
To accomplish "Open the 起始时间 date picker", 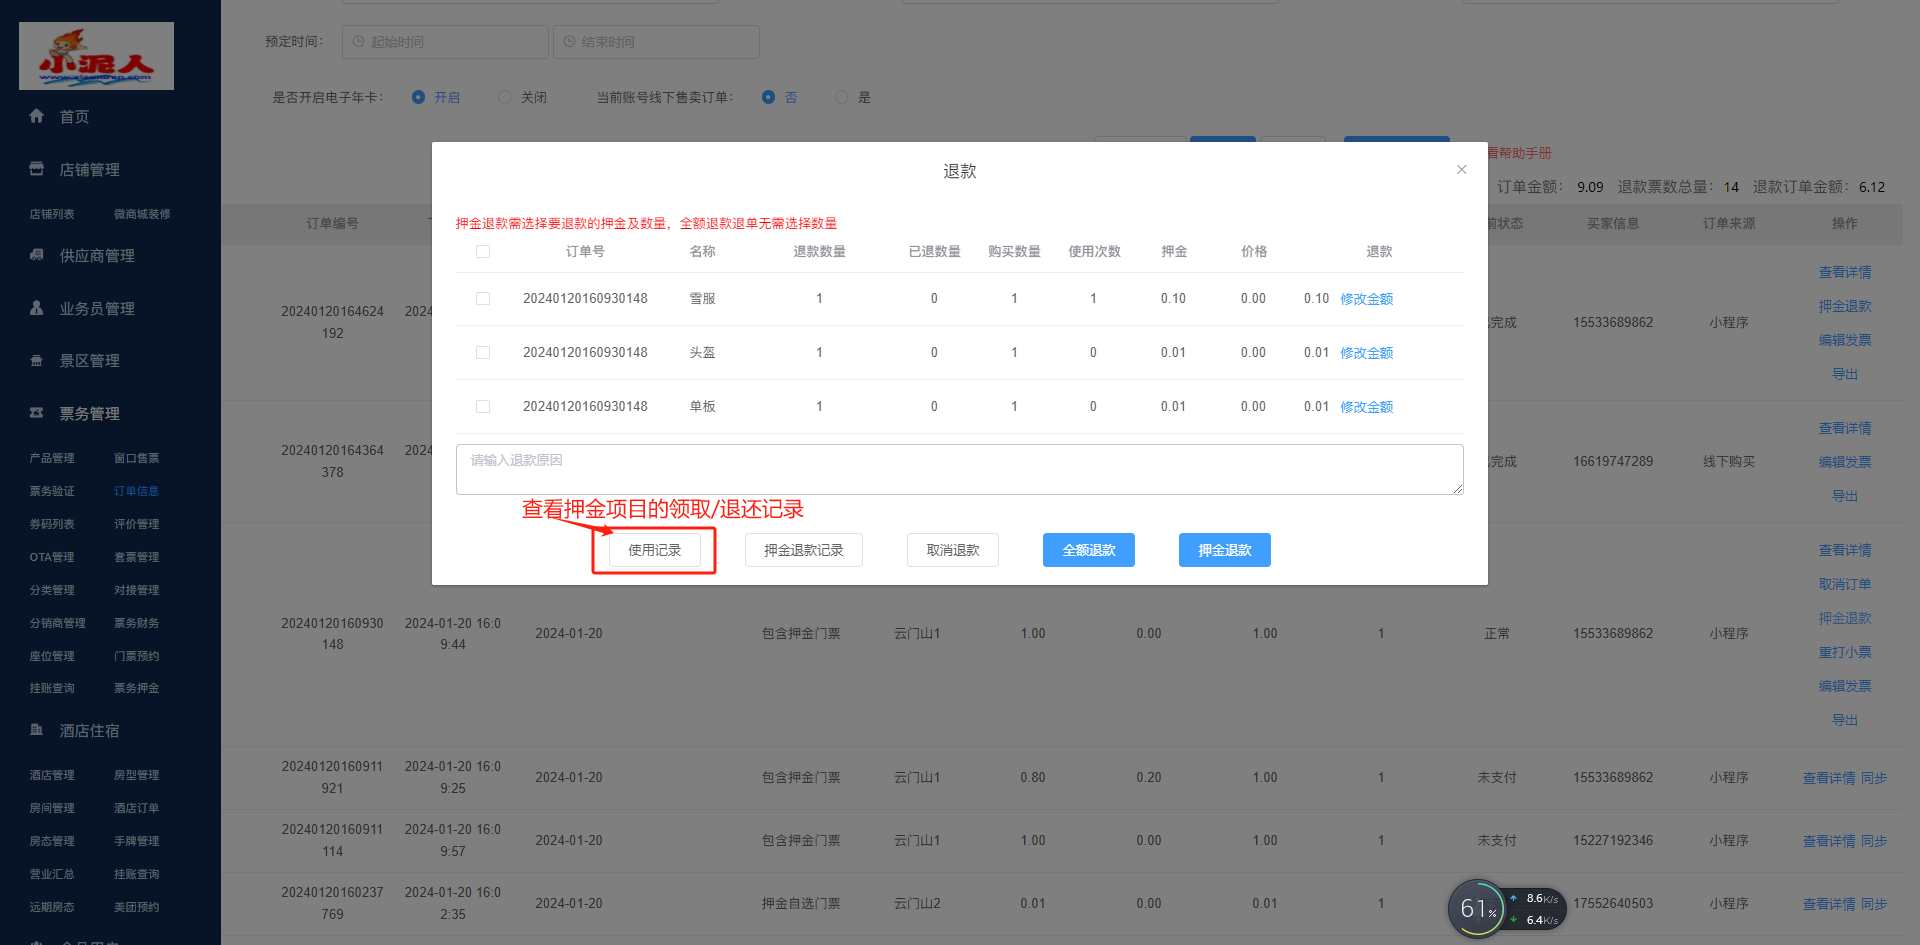I will pos(446,42).
